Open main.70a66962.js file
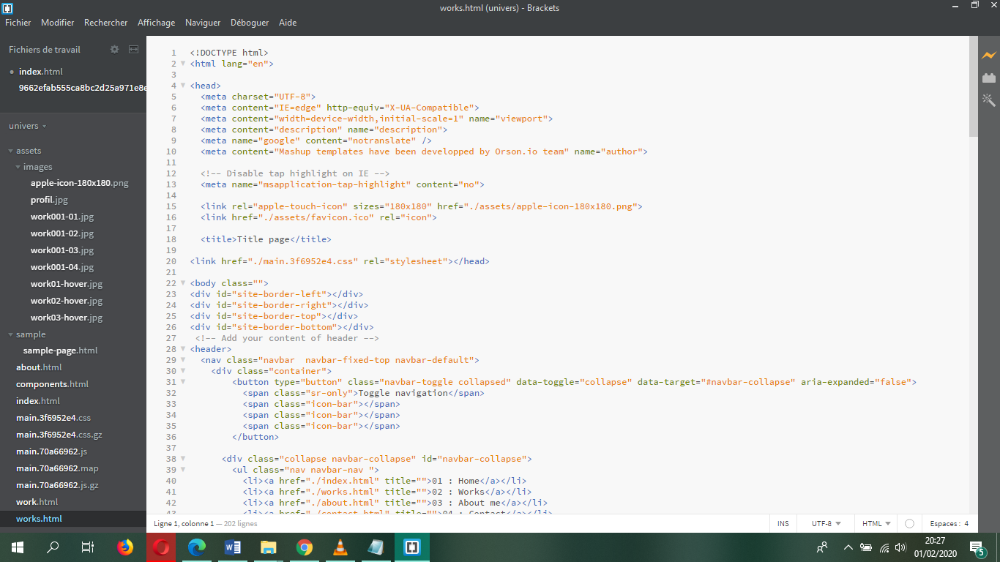This screenshot has width=1000, height=562. pyautogui.click(x=52, y=451)
